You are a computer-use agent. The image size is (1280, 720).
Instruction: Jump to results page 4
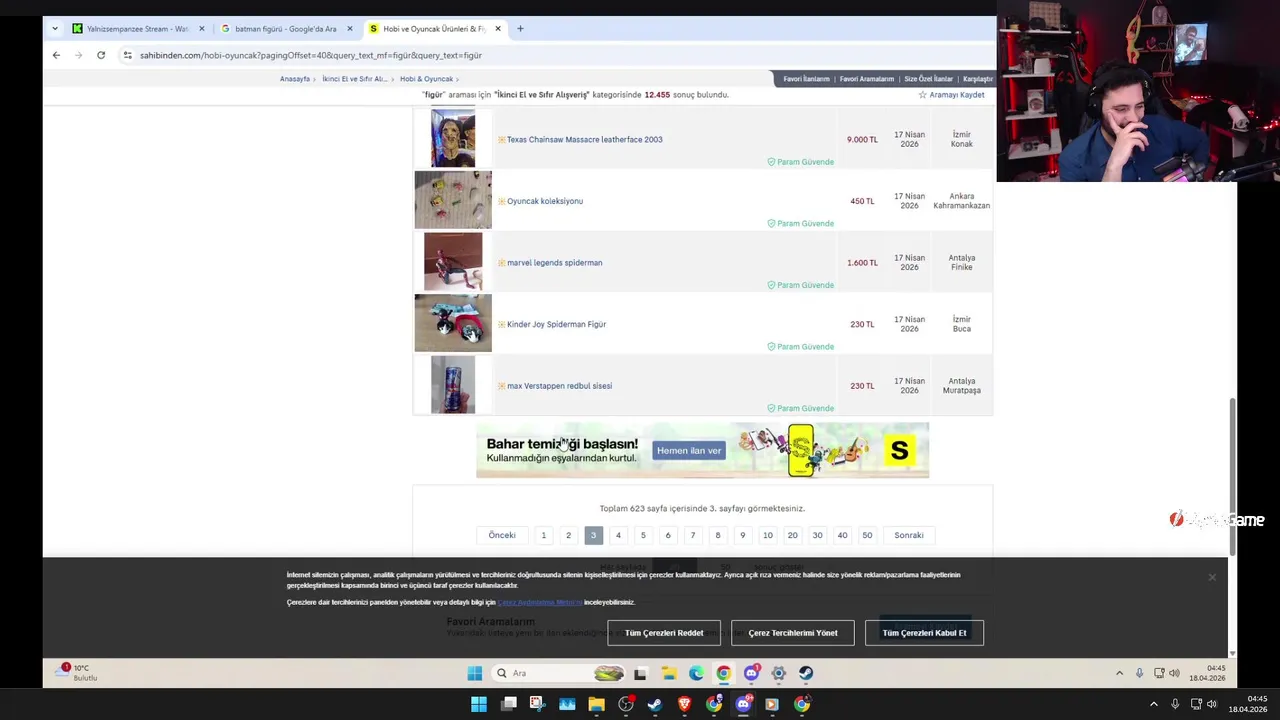(x=618, y=535)
